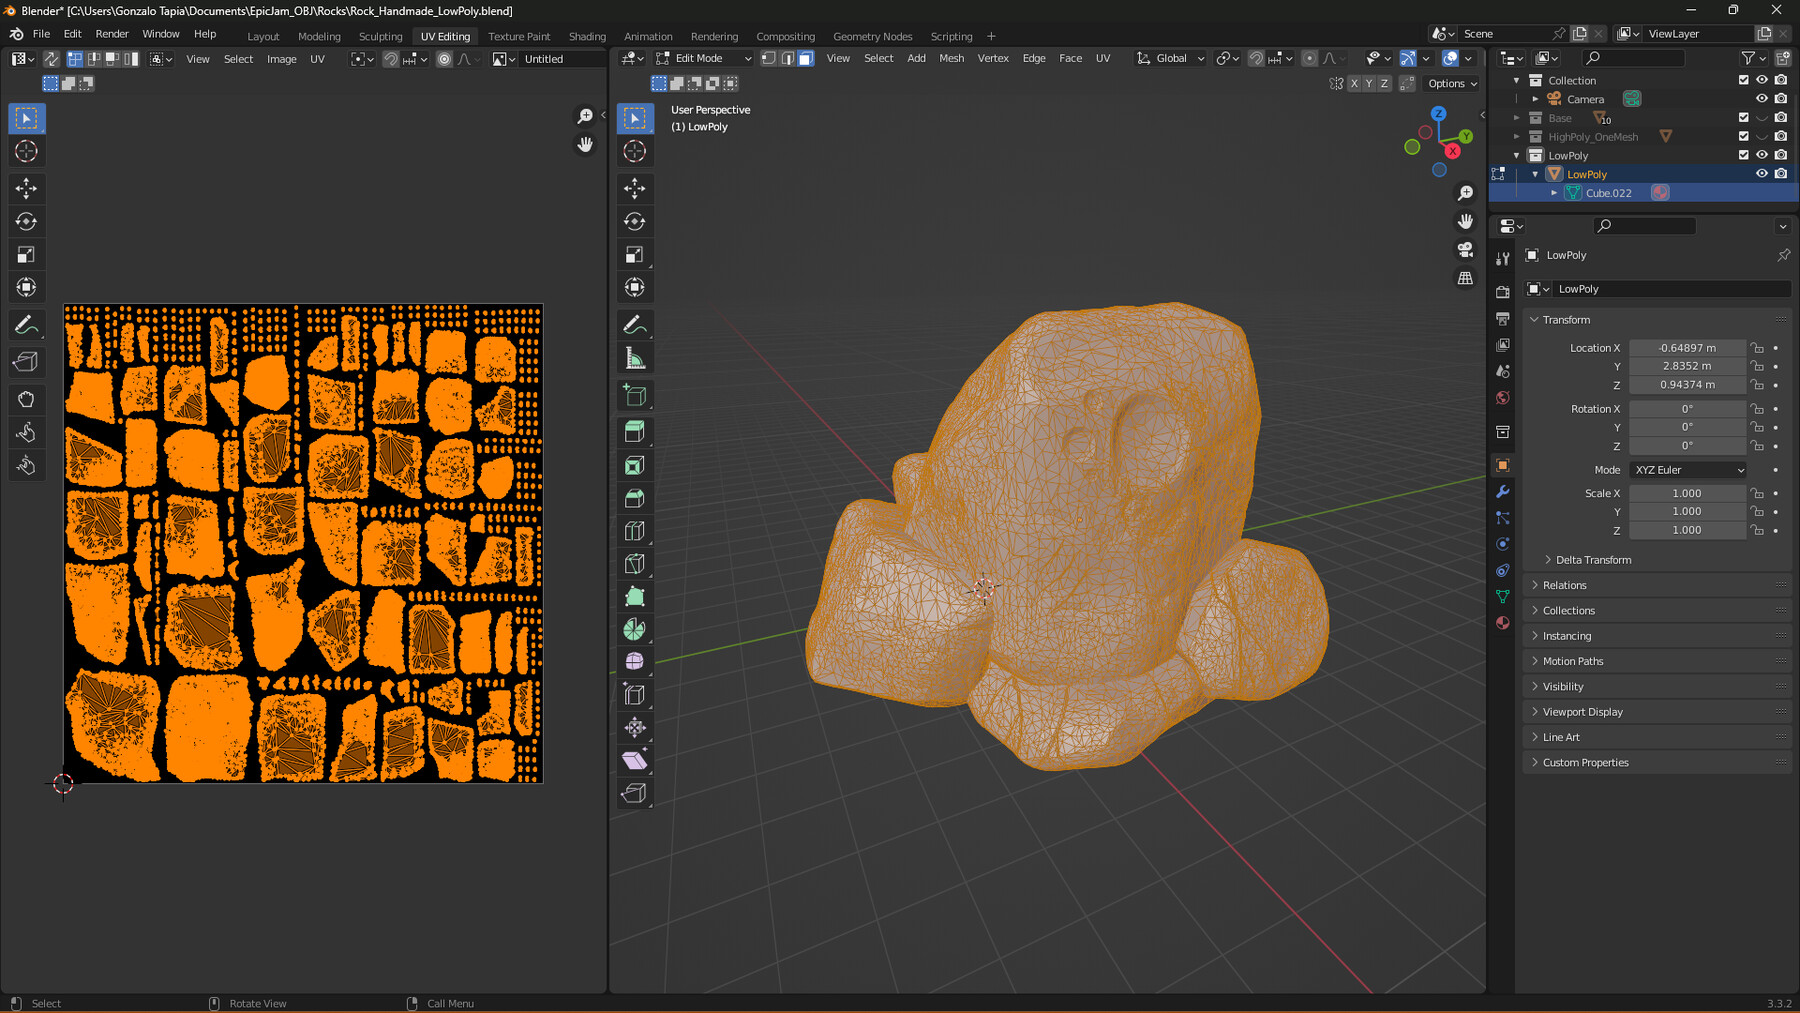Activate the Measure tool

pyautogui.click(x=635, y=357)
